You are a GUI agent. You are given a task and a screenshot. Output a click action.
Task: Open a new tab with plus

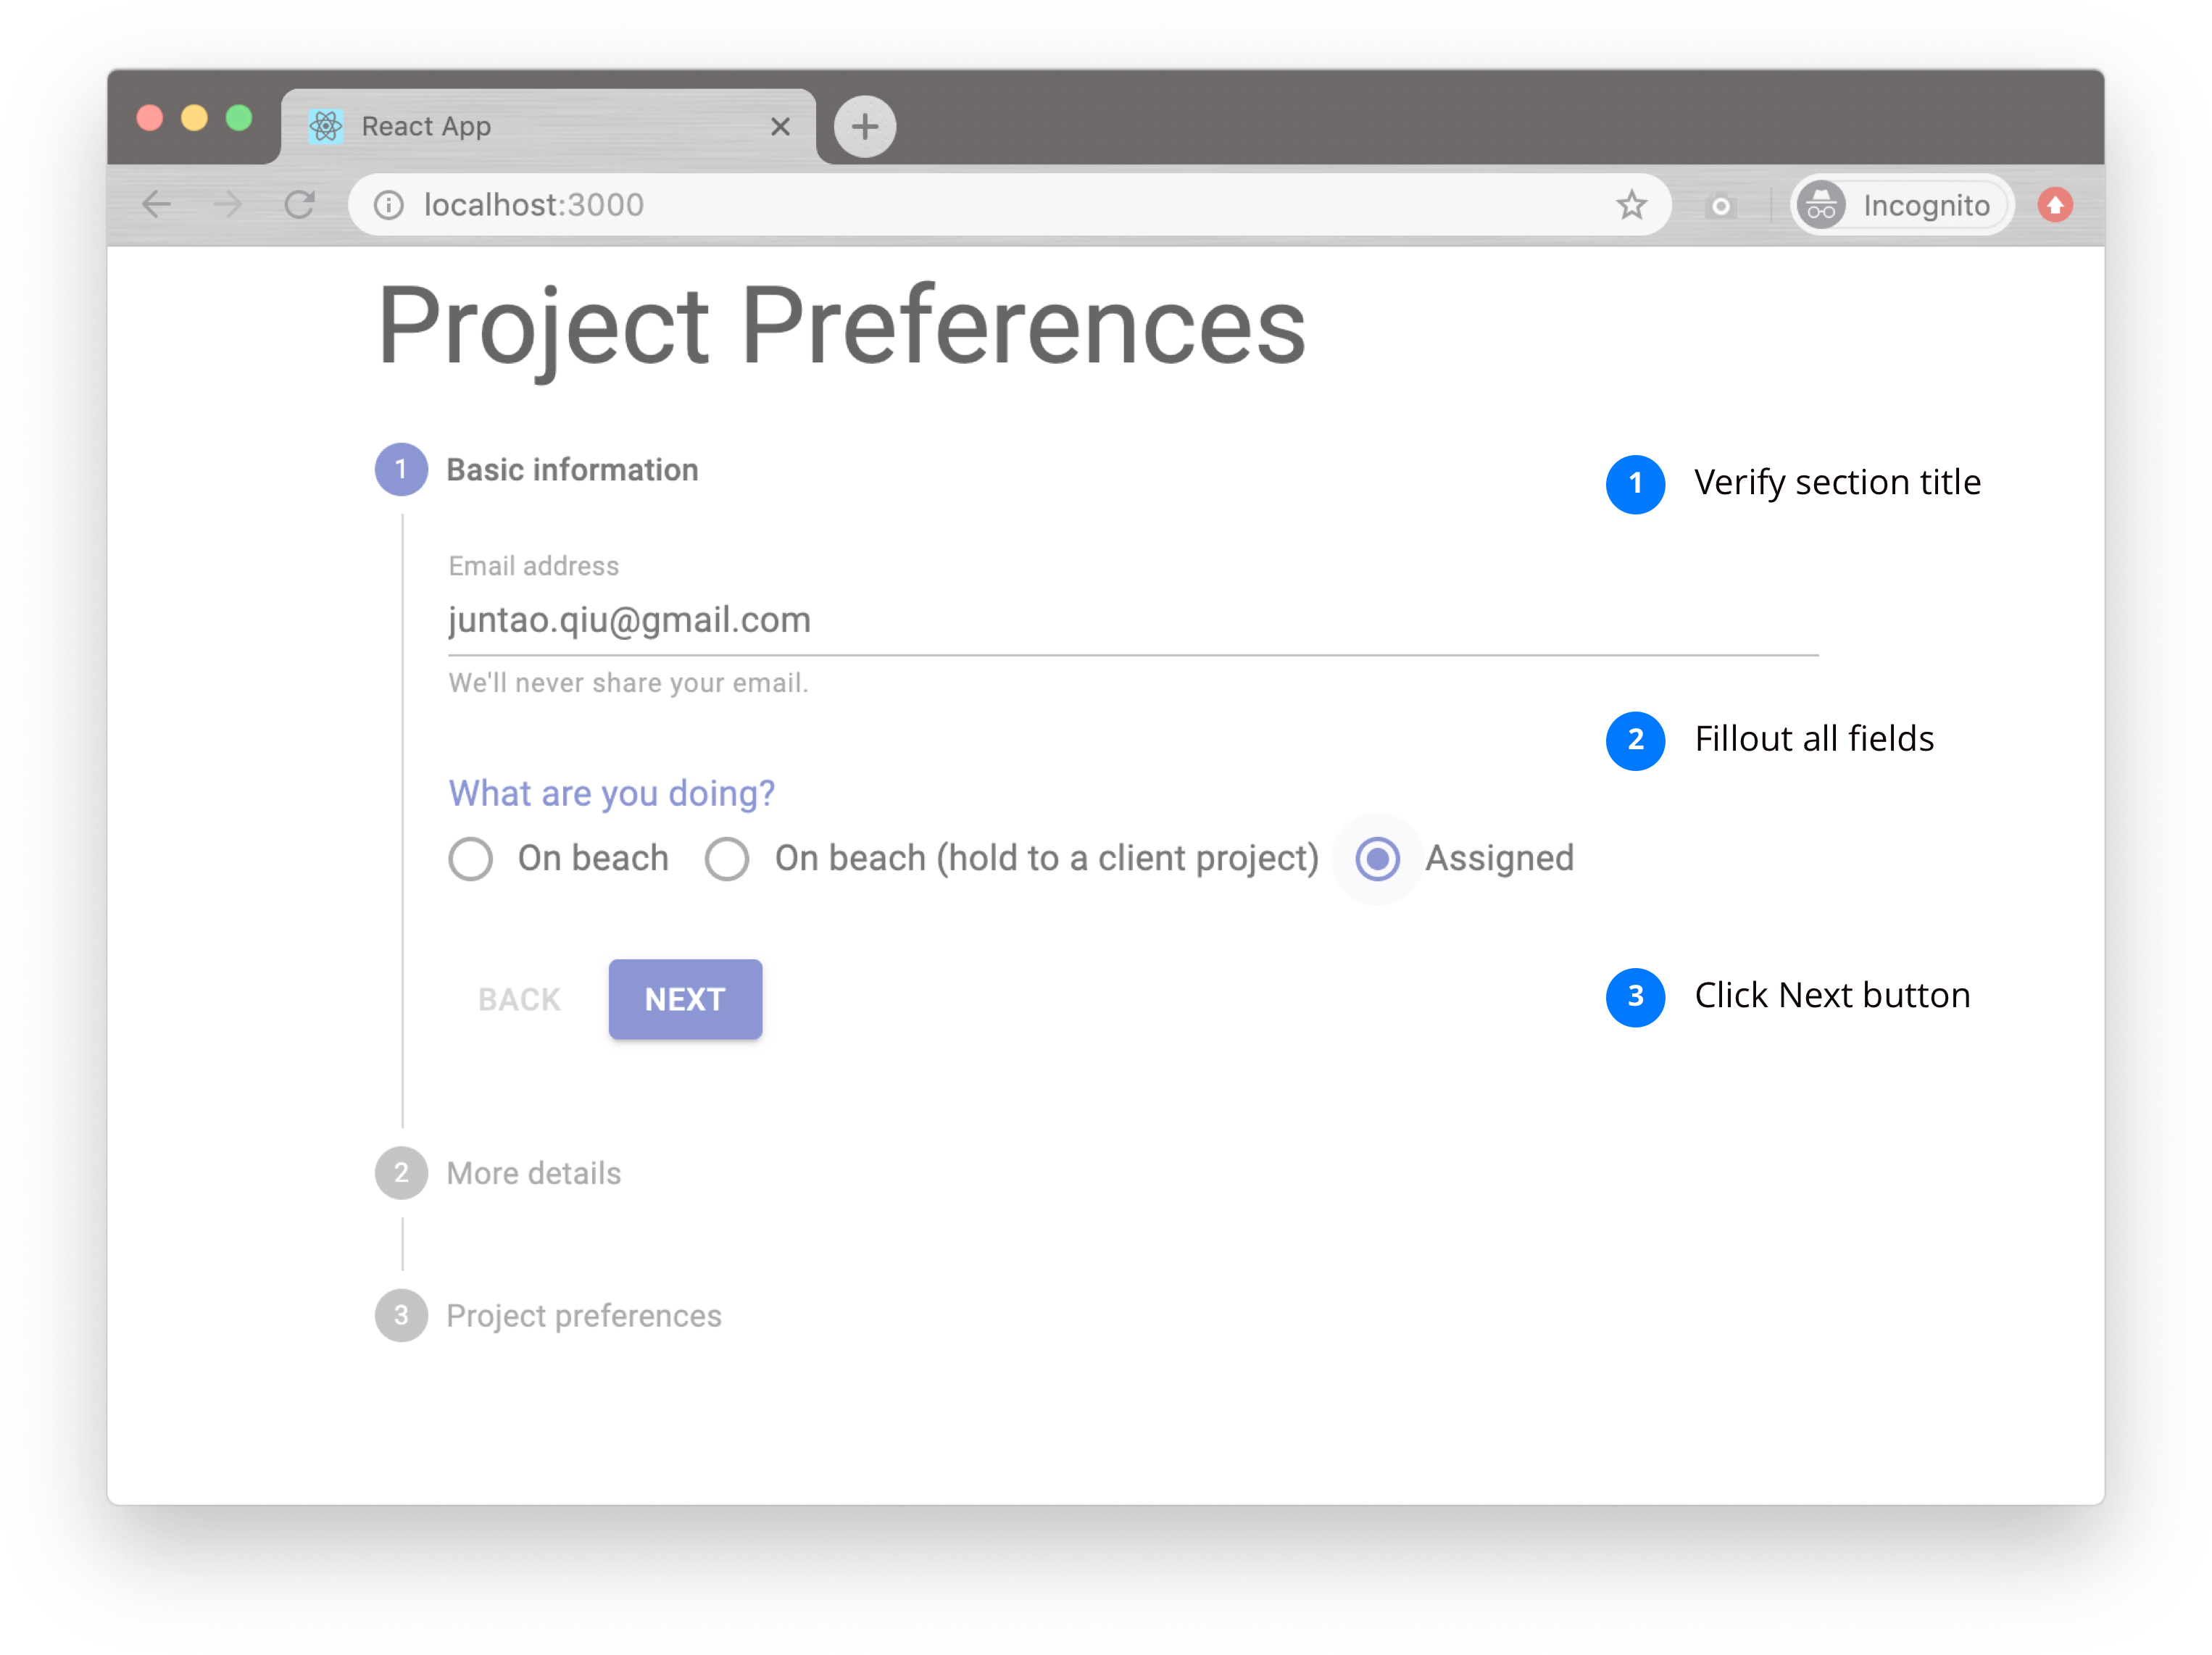(865, 126)
